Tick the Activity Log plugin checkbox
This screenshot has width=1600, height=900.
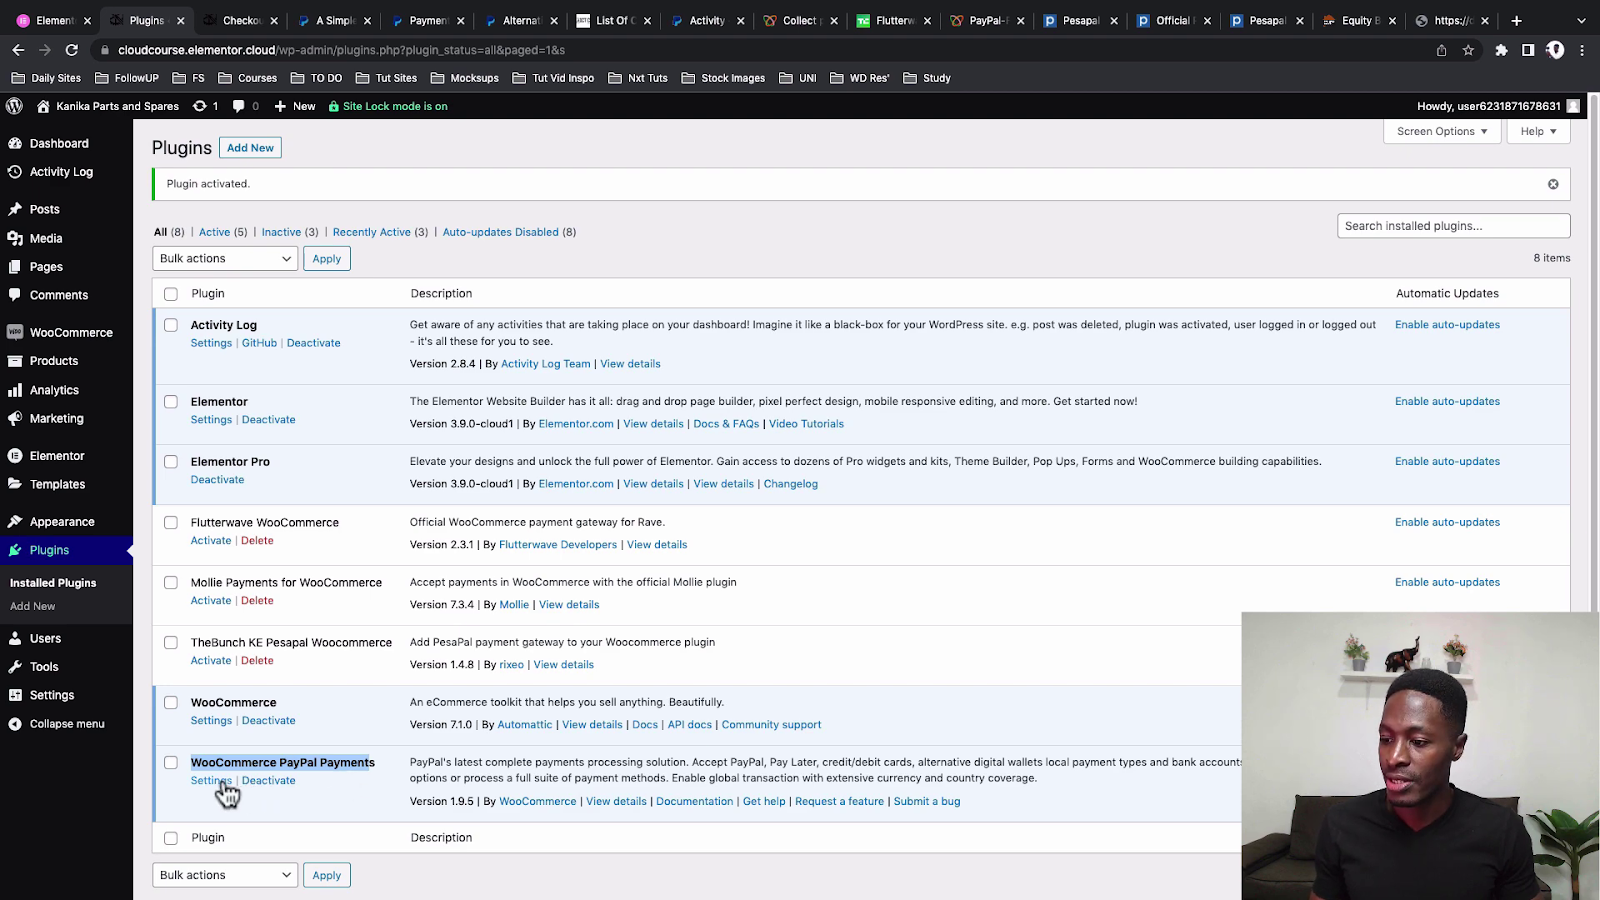[x=171, y=325]
